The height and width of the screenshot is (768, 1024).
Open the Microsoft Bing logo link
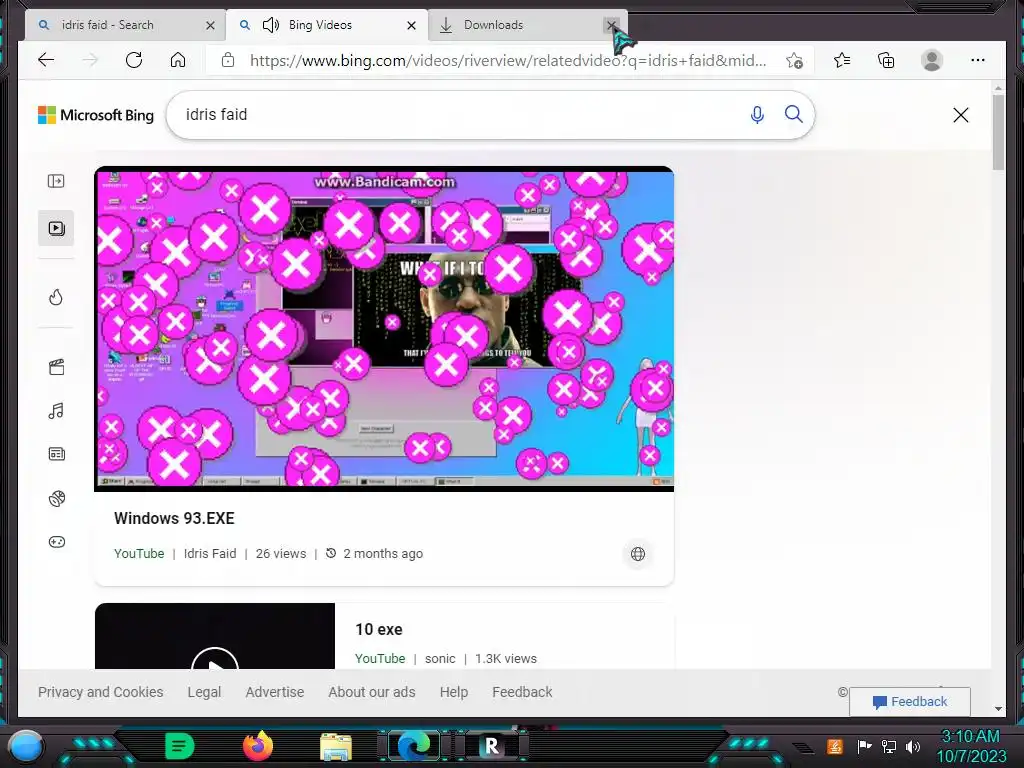[x=96, y=115]
